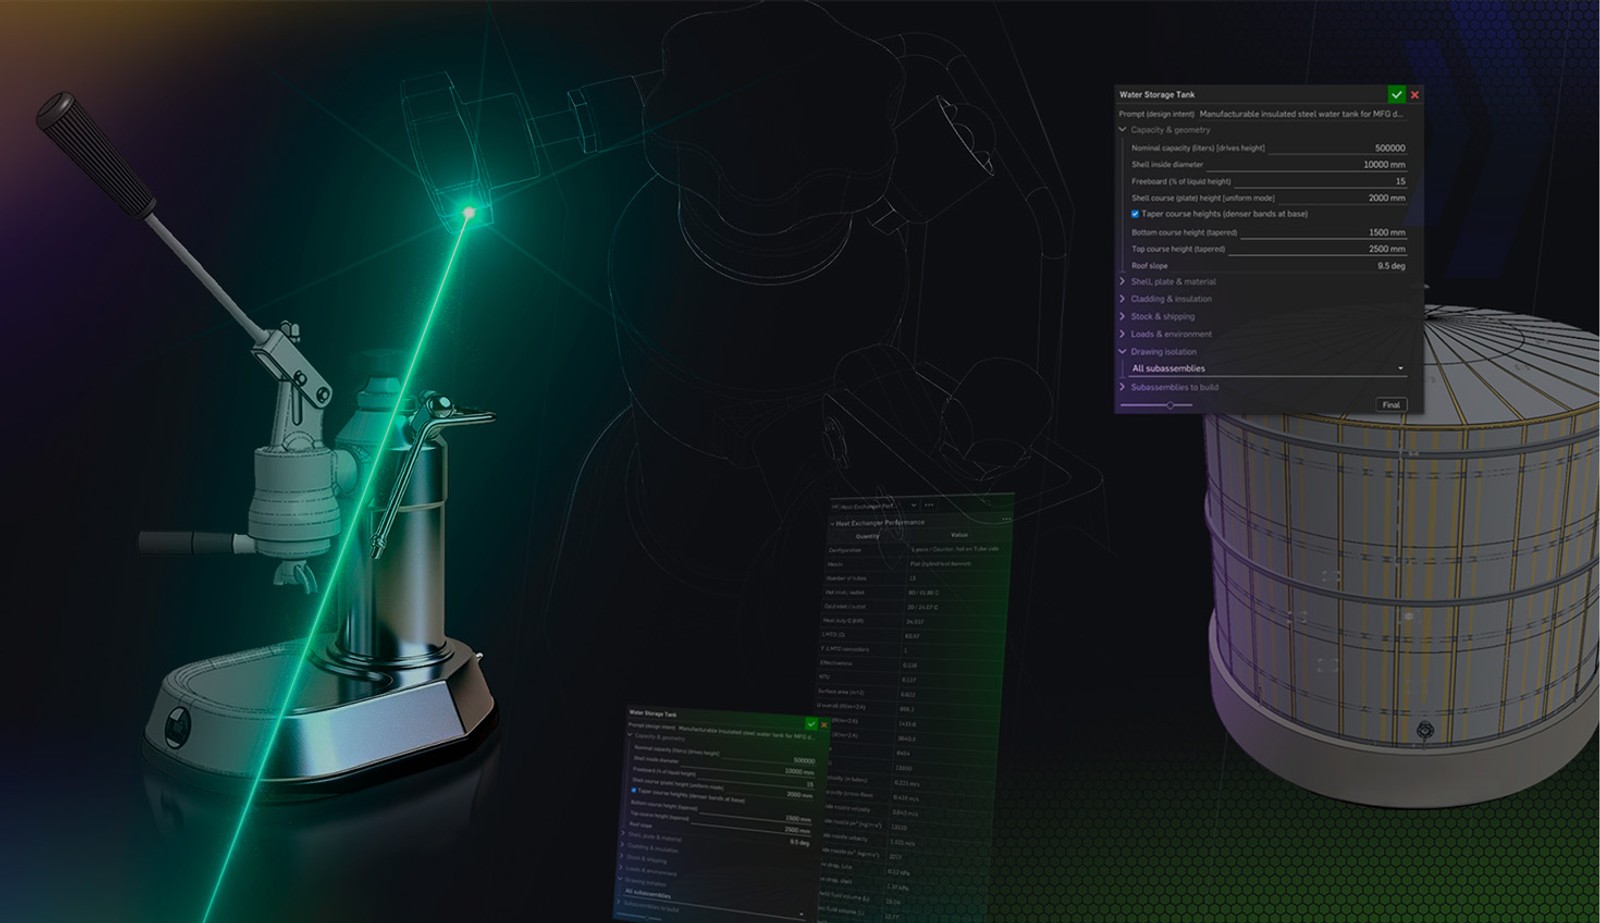Image resolution: width=1600 pixels, height=923 pixels.
Task: Open ellipsis menu on Heat Exchanger Performance header row
Action: [1006, 519]
